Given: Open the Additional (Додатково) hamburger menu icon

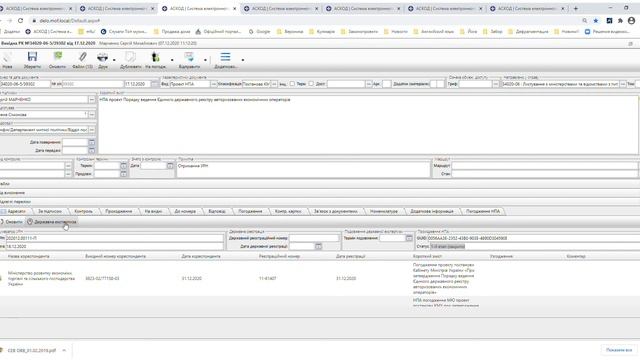Looking at the screenshot, I should click(x=225, y=57).
